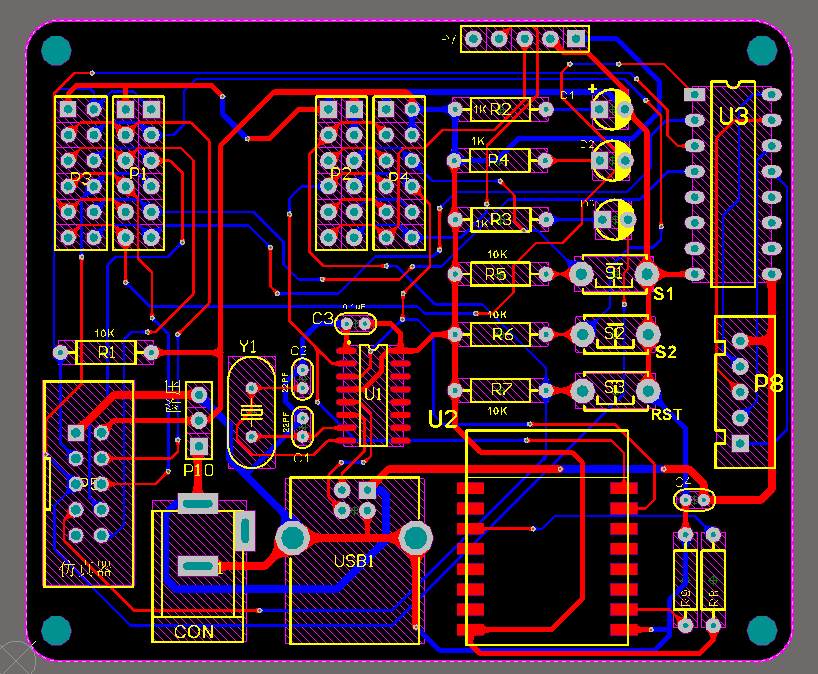Image resolution: width=818 pixels, height=674 pixels.
Task: Select the P4 header designator
Action: 398,177
